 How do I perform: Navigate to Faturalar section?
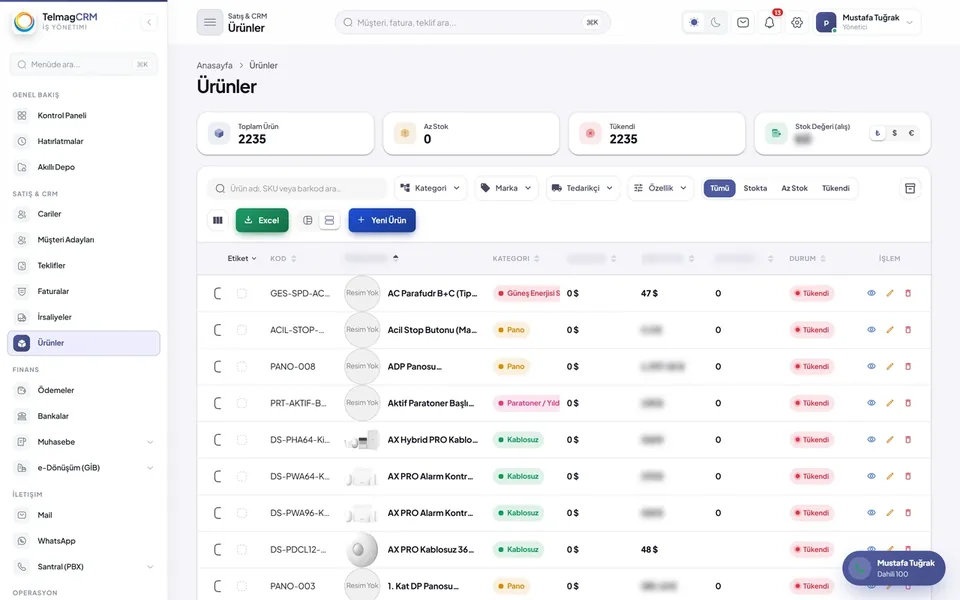[84, 291]
